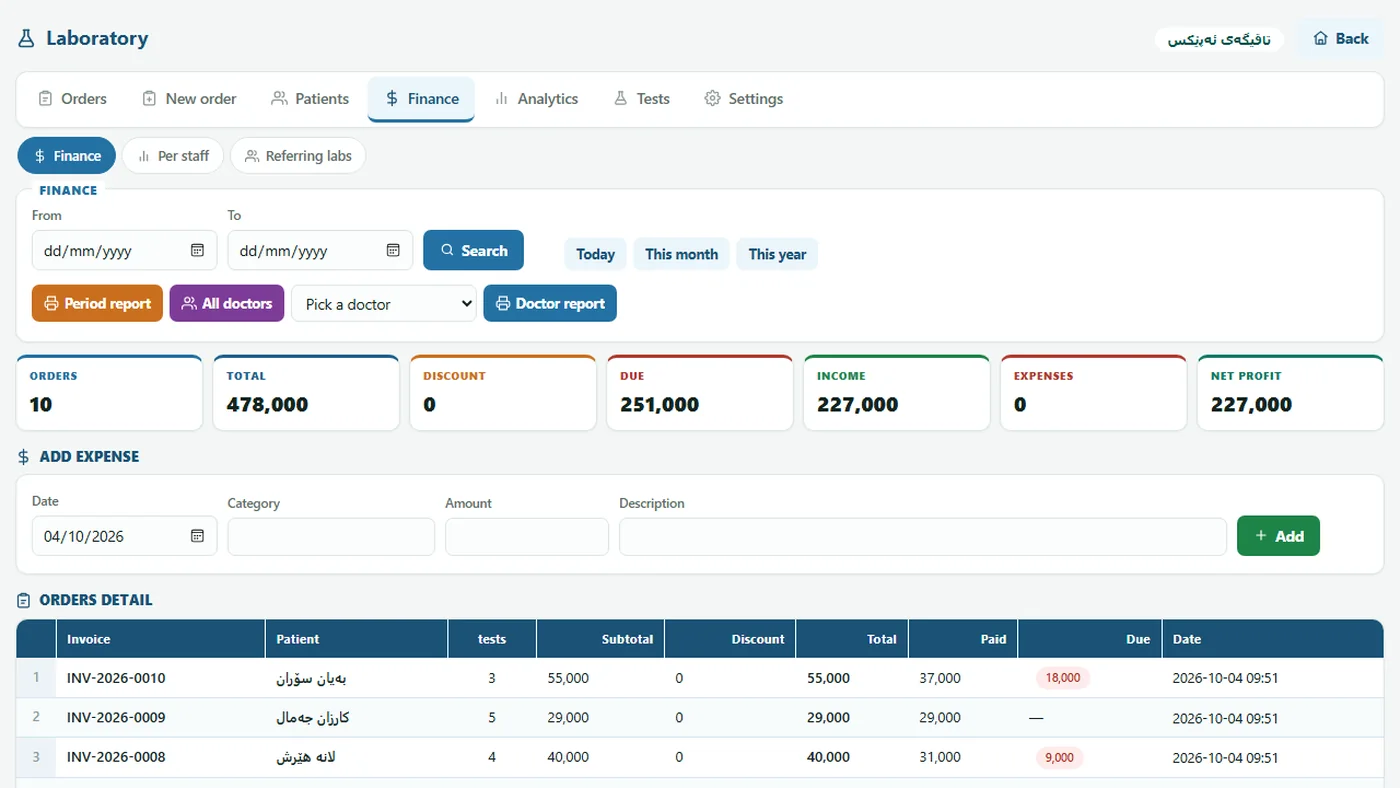
Task: Click the Date column header
Action: 1273,639
